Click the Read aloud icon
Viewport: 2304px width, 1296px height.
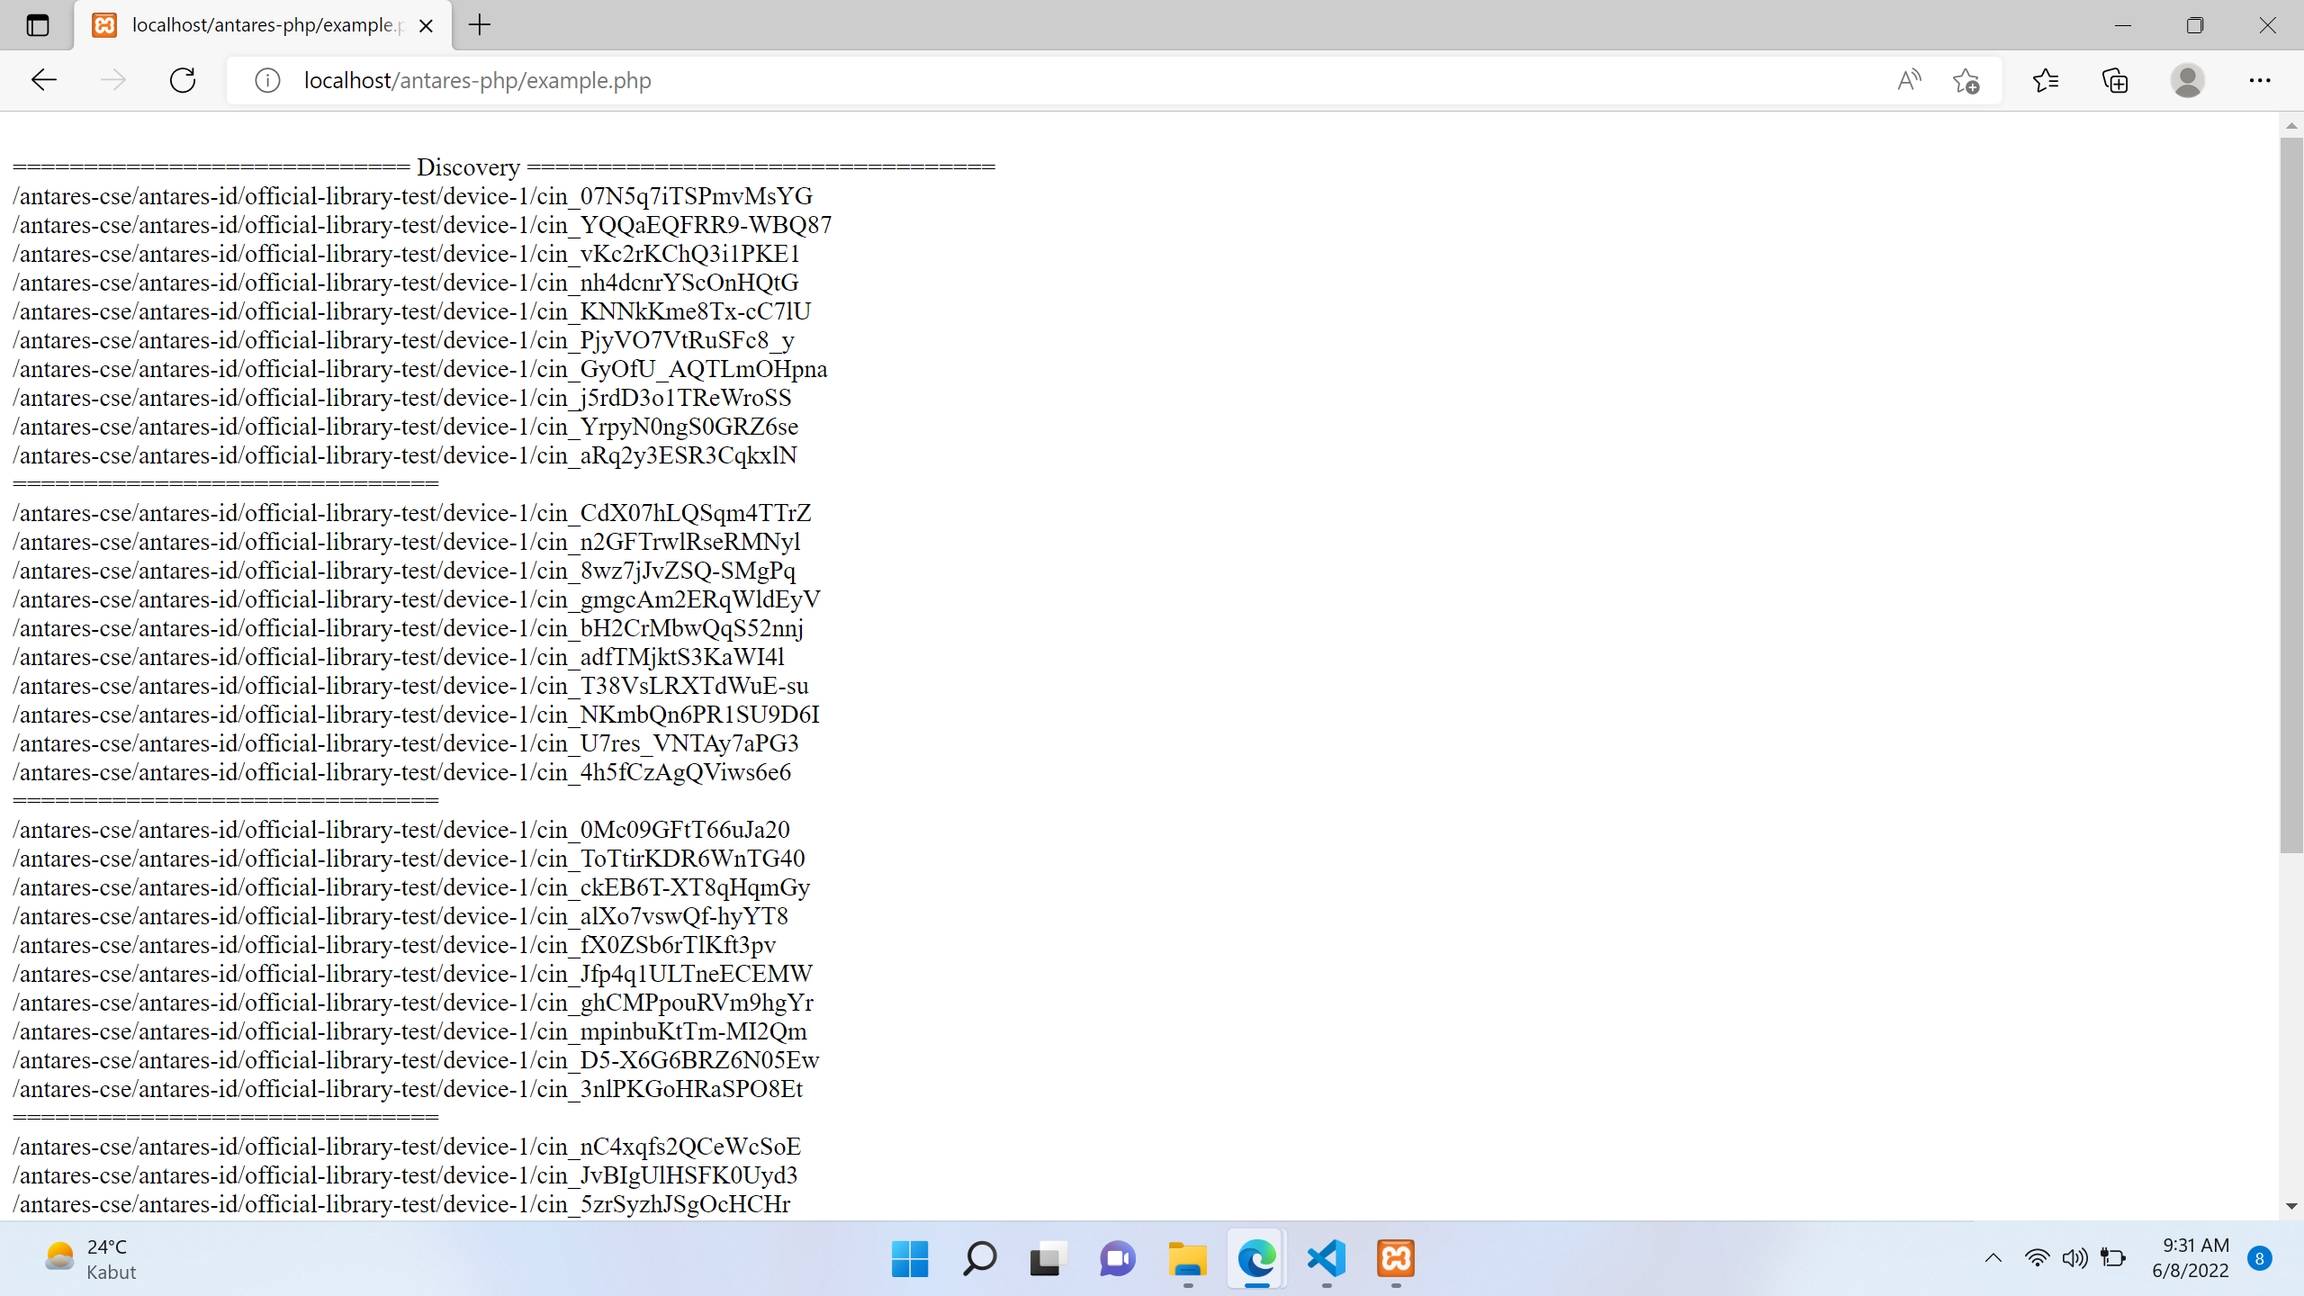coord(1908,80)
